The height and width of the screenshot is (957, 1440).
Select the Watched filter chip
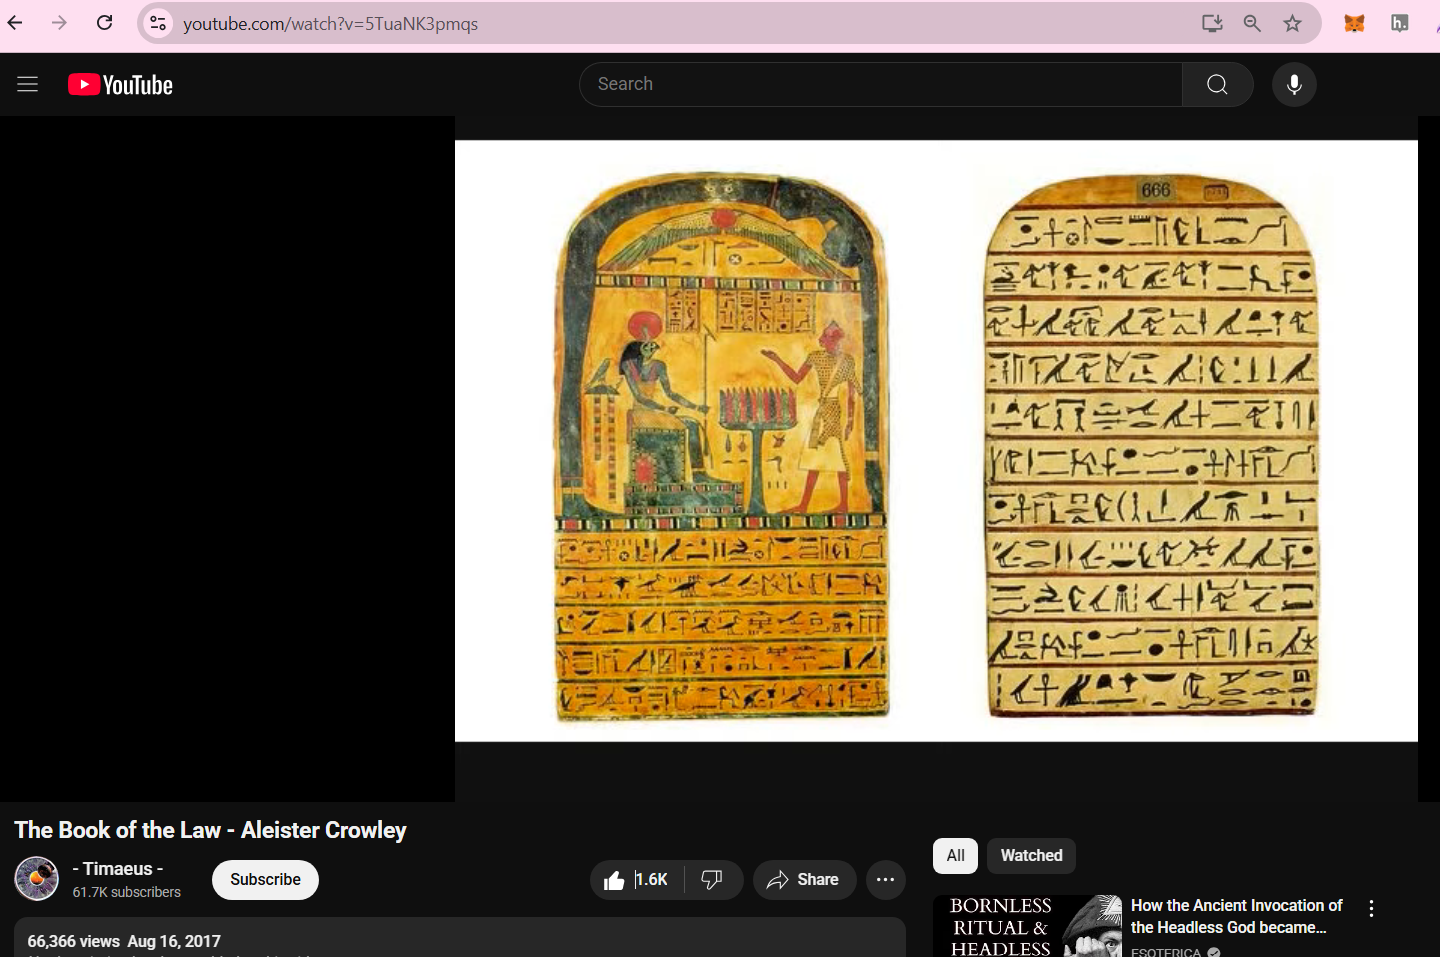pos(1031,856)
